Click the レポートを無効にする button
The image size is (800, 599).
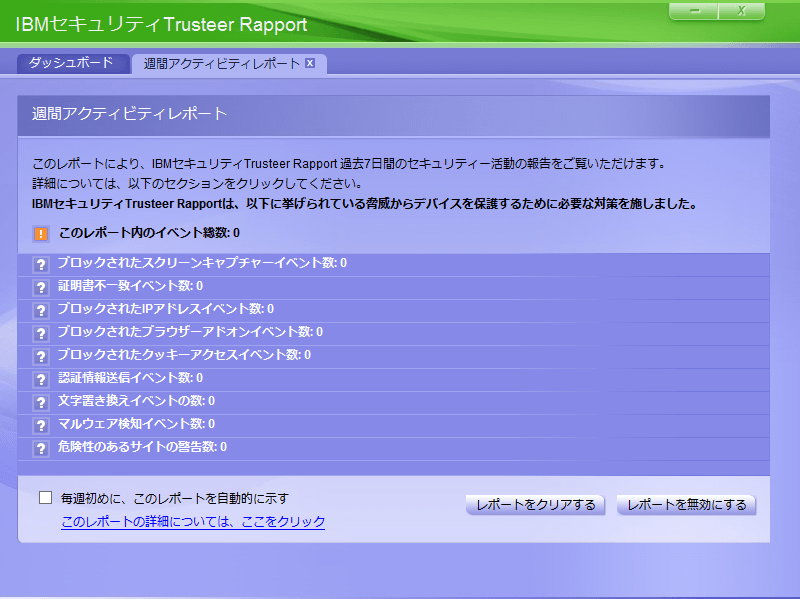[686, 505]
